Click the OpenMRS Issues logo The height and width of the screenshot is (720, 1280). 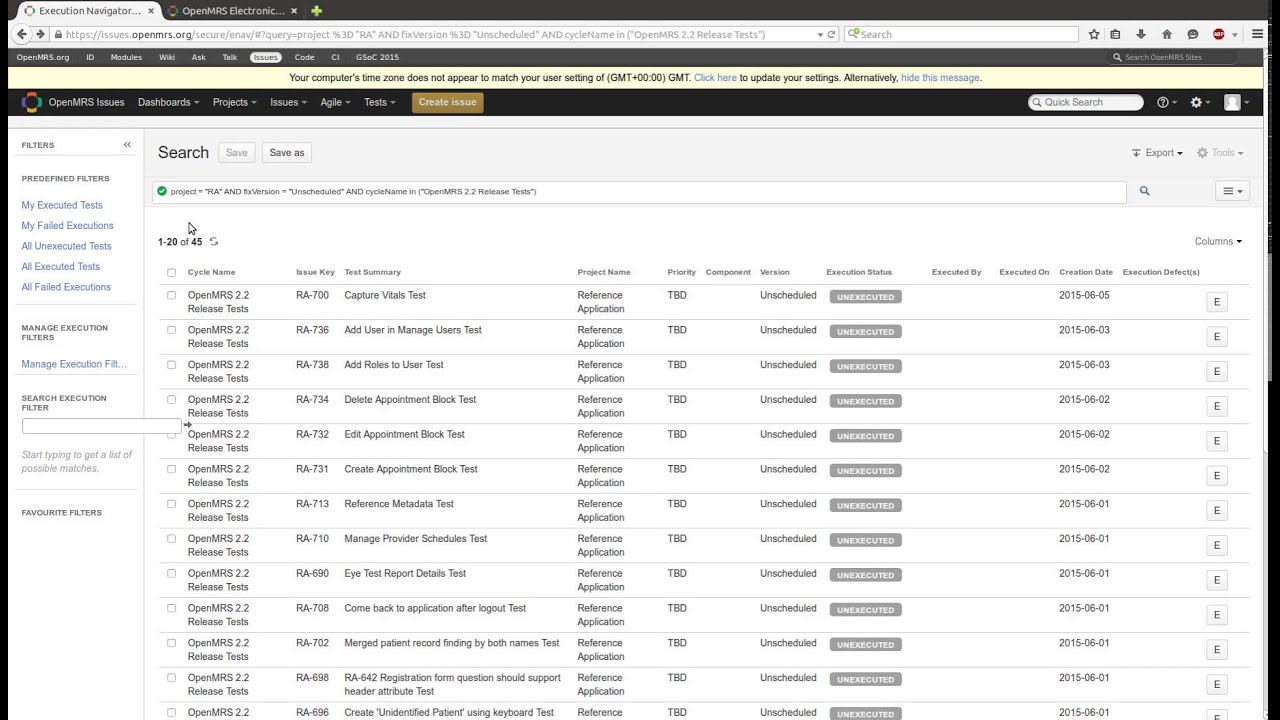pyautogui.click(x=73, y=102)
